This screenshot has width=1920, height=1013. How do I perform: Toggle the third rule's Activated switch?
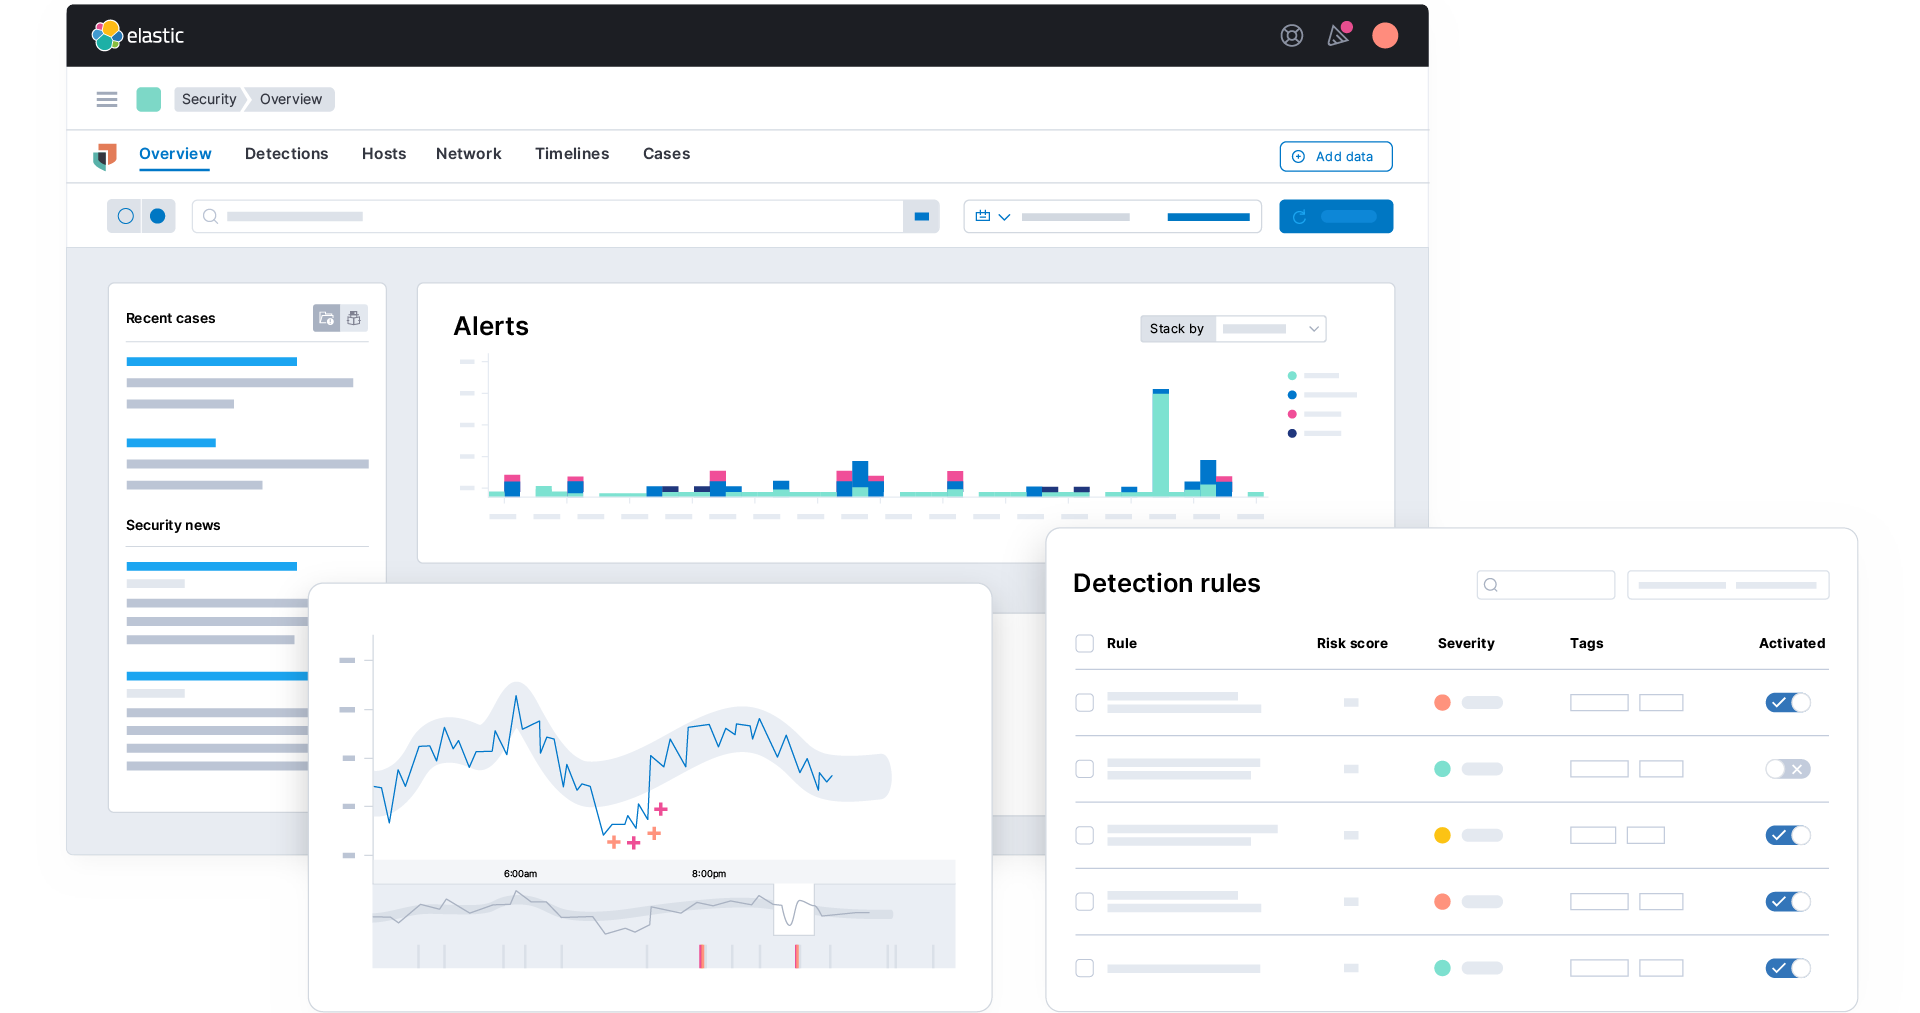[1788, 835]
